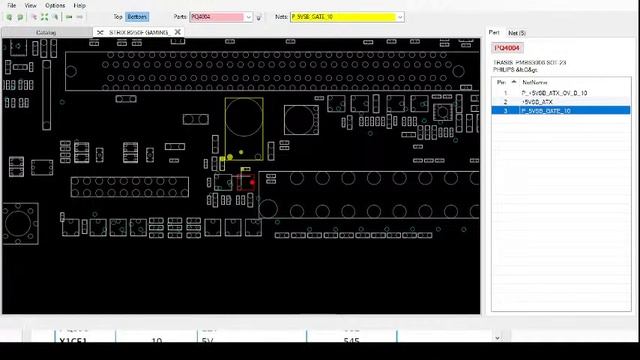640x360 pixels.
Task: Click the yellow Nets field P_5VSB_GATE_10
Action: 343,17
